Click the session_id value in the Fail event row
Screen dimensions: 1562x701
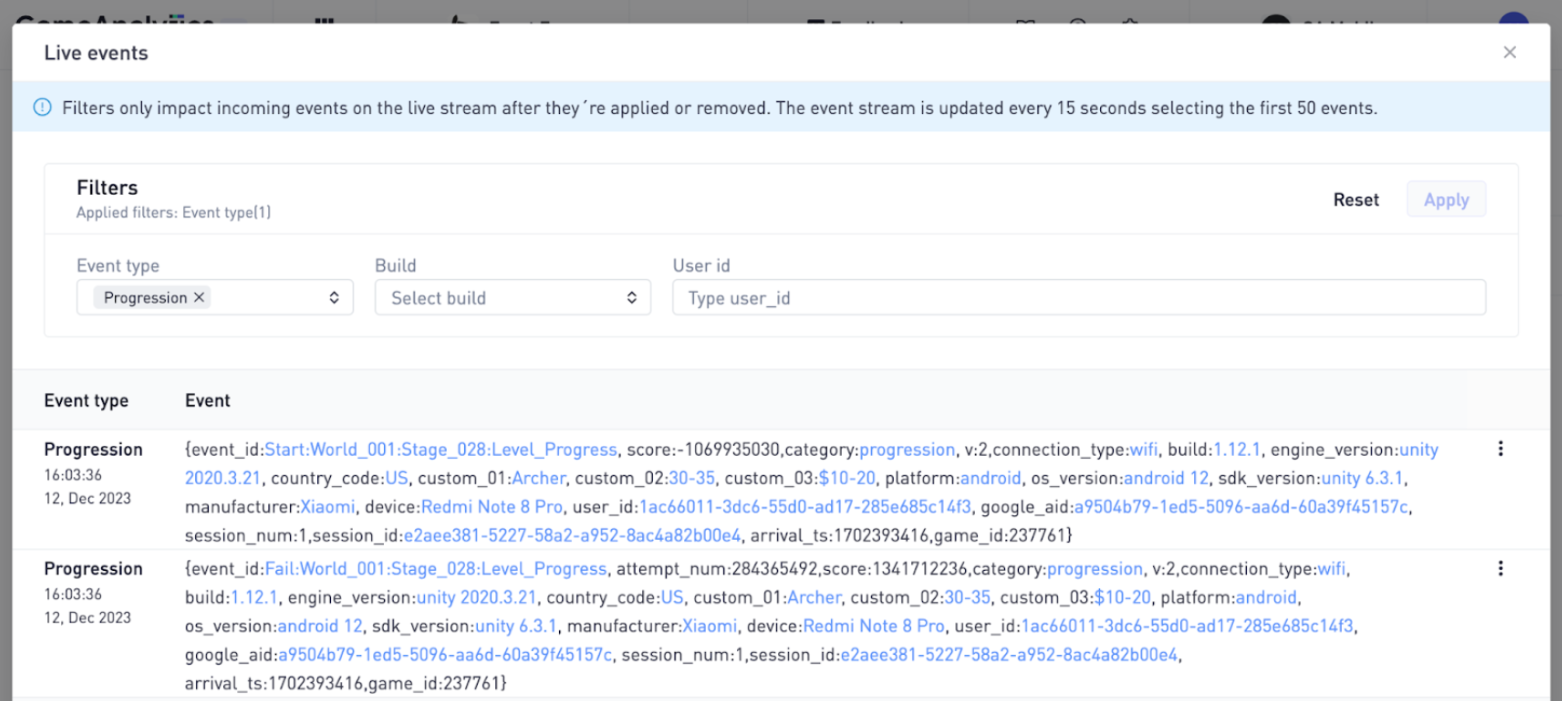pos(1010,654)
